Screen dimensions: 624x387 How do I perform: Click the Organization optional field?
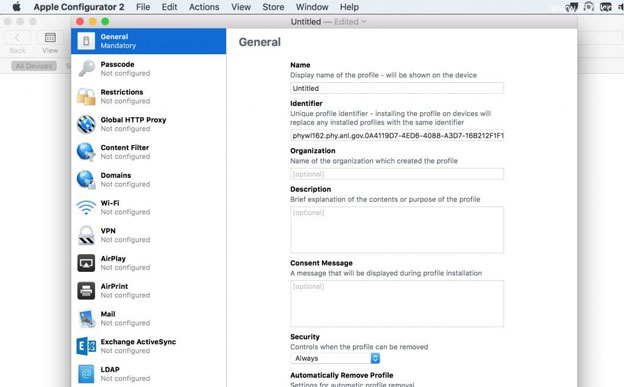(x=397, y=174)
